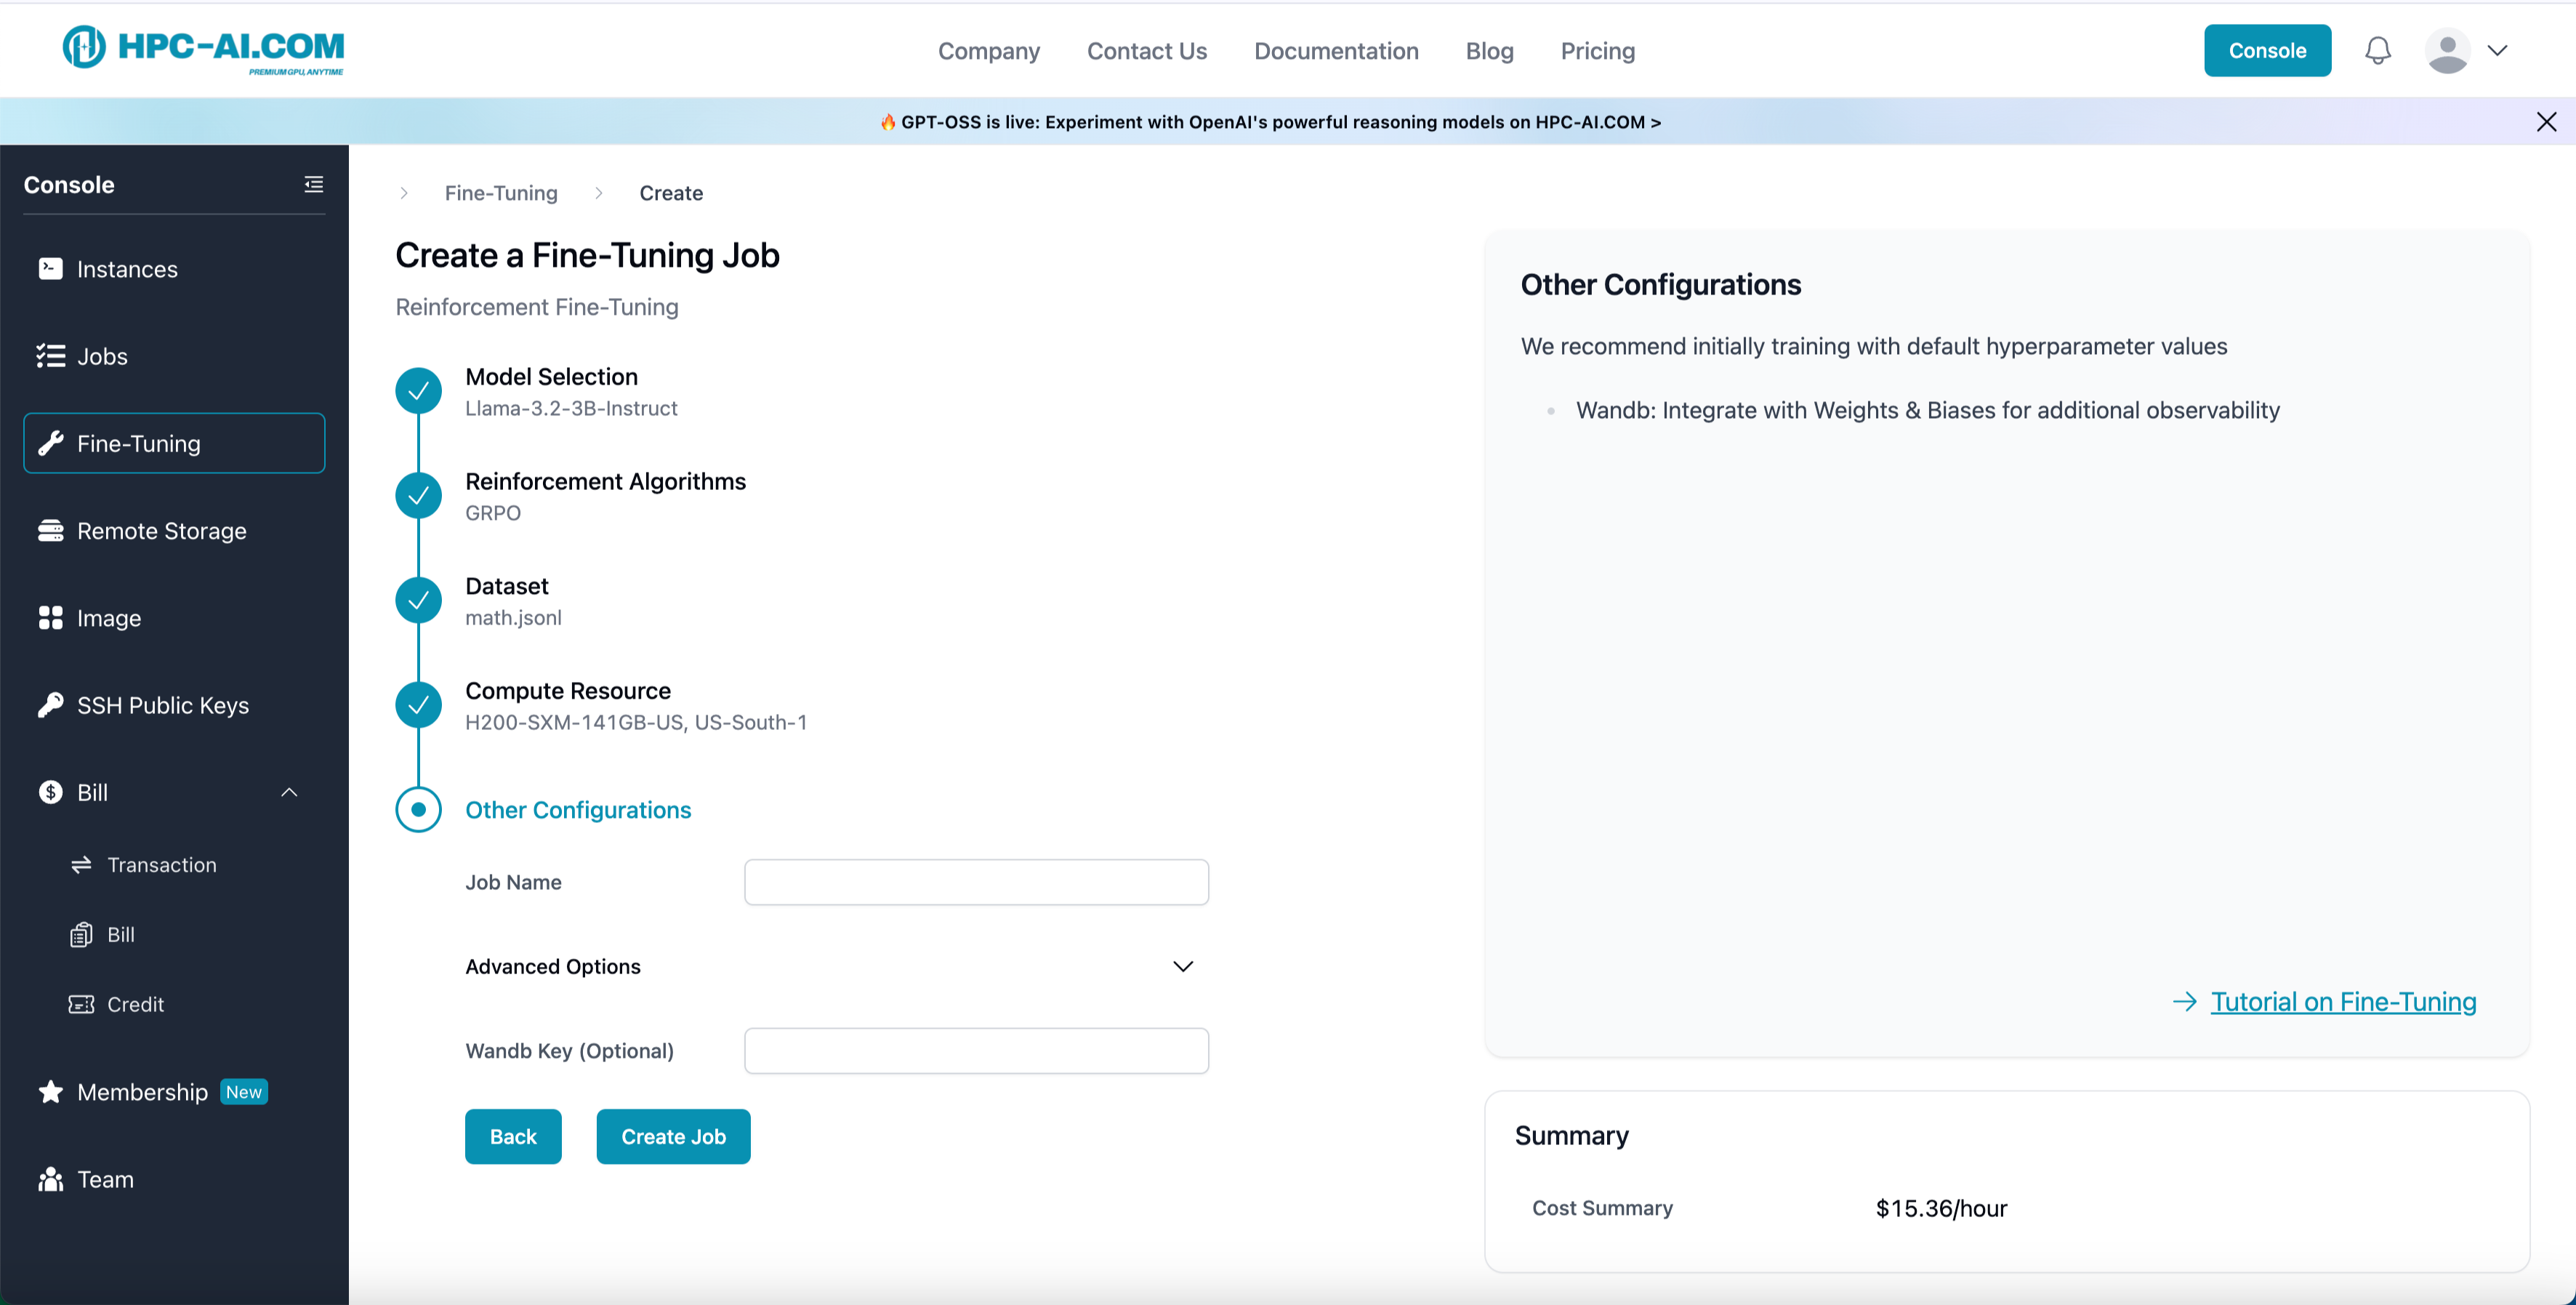Image resolution: width=2576 pixels, height=1305 pixels.
Task: Click the SSH Public Keys key icon
Action: coord(50,705)
